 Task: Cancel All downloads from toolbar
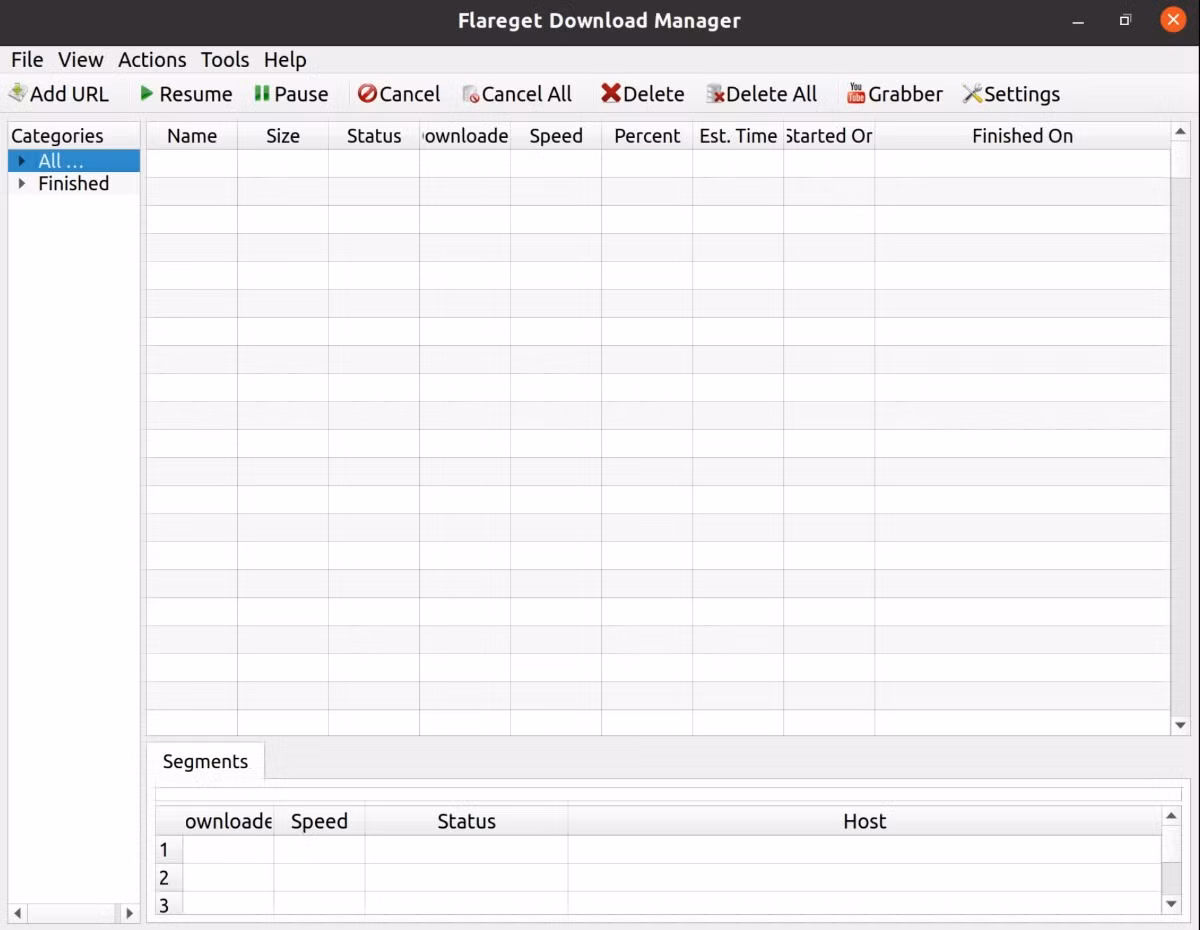517,94
